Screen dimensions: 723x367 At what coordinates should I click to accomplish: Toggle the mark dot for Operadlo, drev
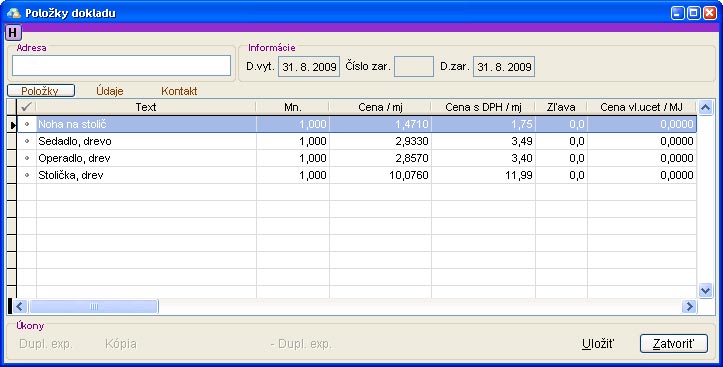pyautogui.click(x=27, y=158)
